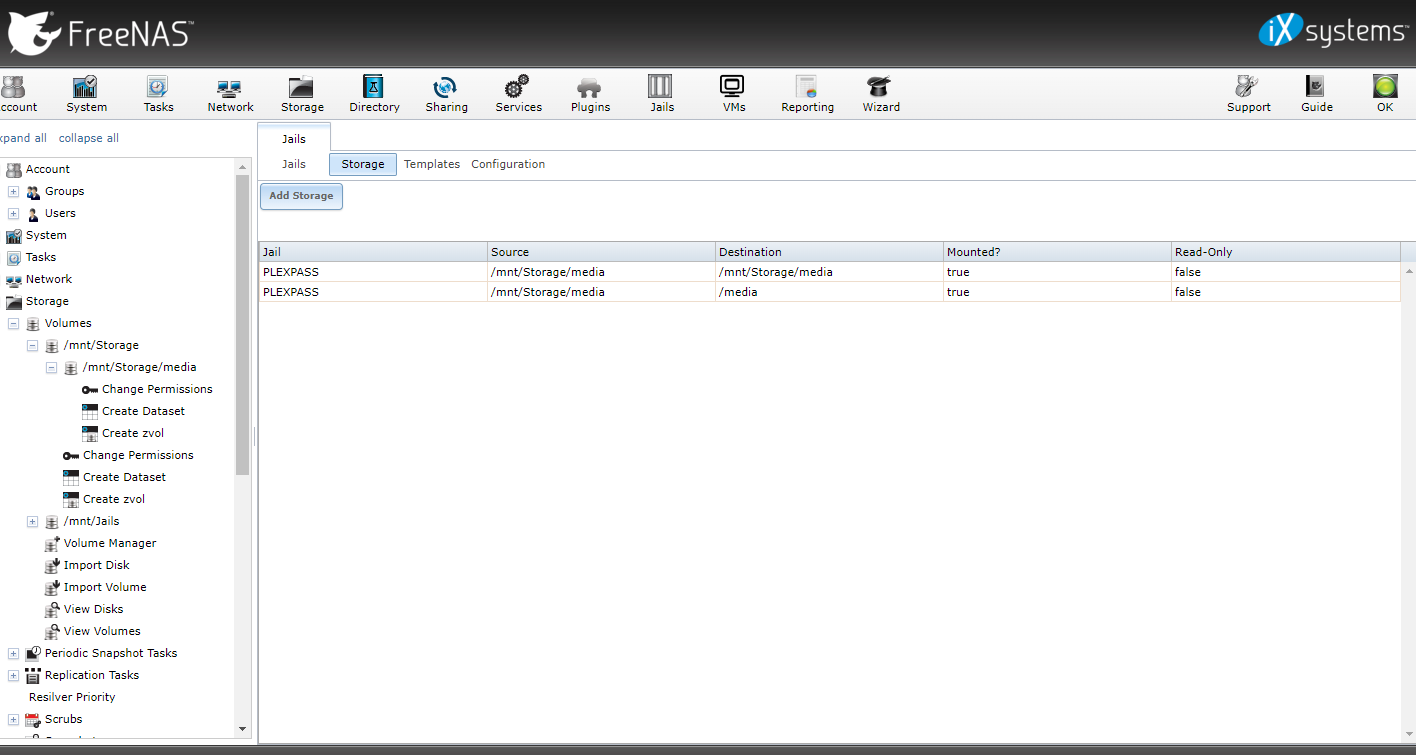
Task: Click the VMs monitor icon
Action: [x=733, y=88]
